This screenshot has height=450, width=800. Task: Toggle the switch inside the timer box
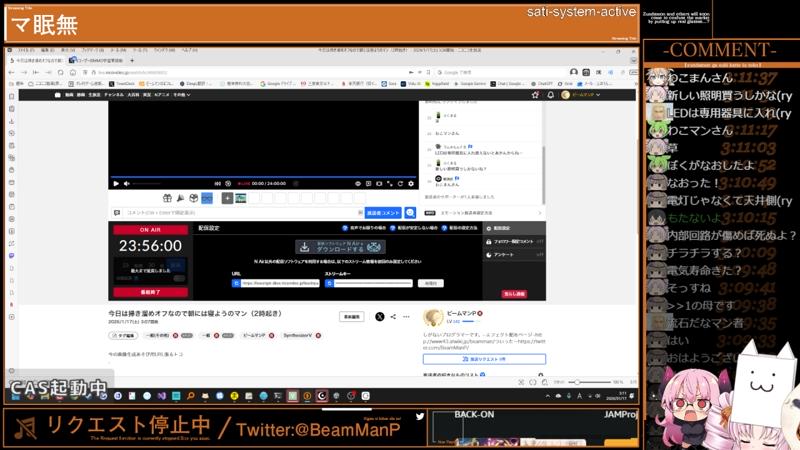point(179,278)
